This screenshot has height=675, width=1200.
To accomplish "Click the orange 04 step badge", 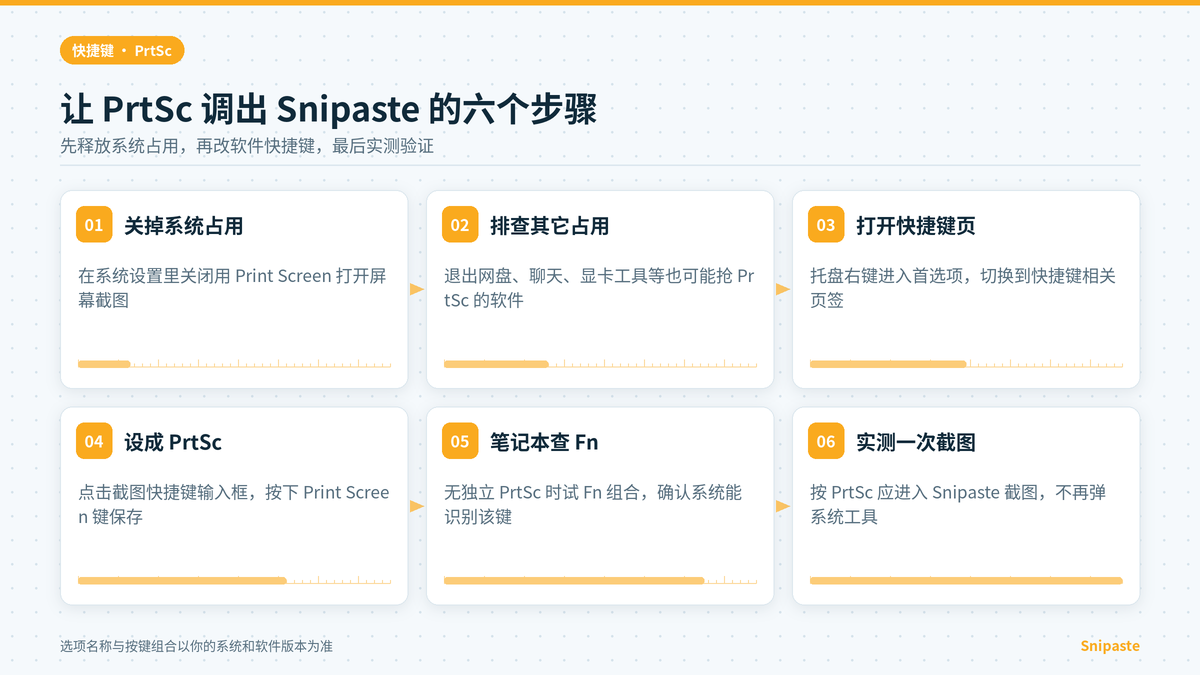I will 94,441.
